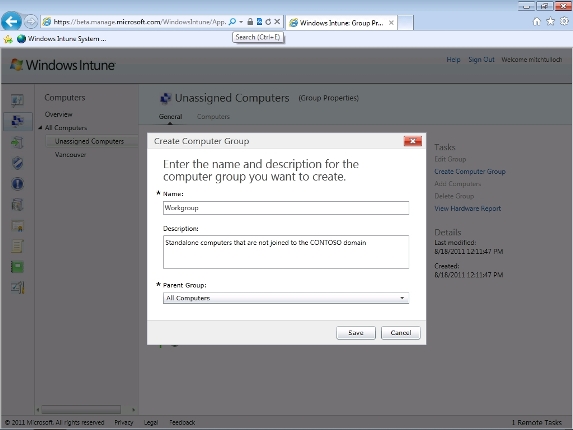Open System Overview workspace icon in sidebar
Image resolution: width=573 pixels, height=430 pixels.
coord(17,100)
